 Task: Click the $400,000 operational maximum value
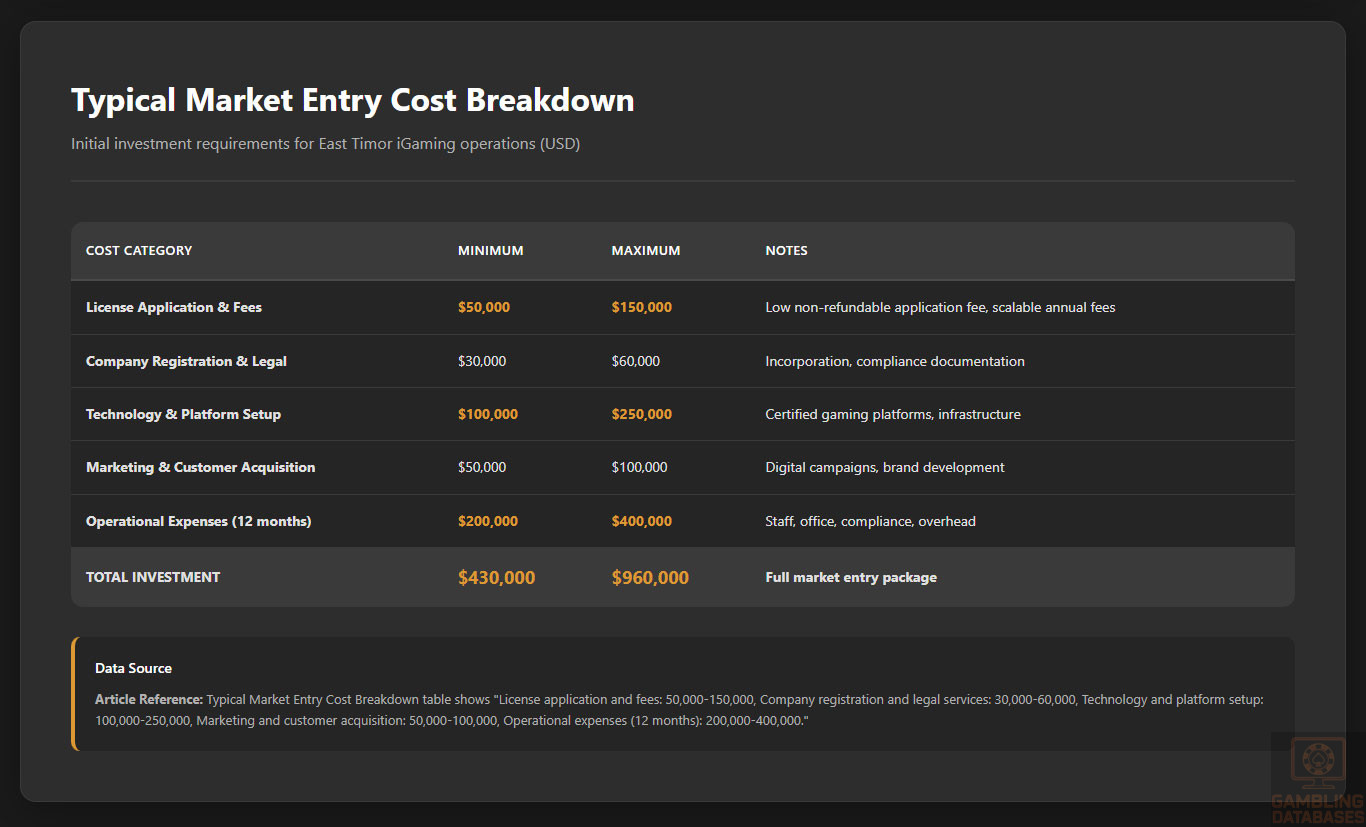(x=641, y=521)
